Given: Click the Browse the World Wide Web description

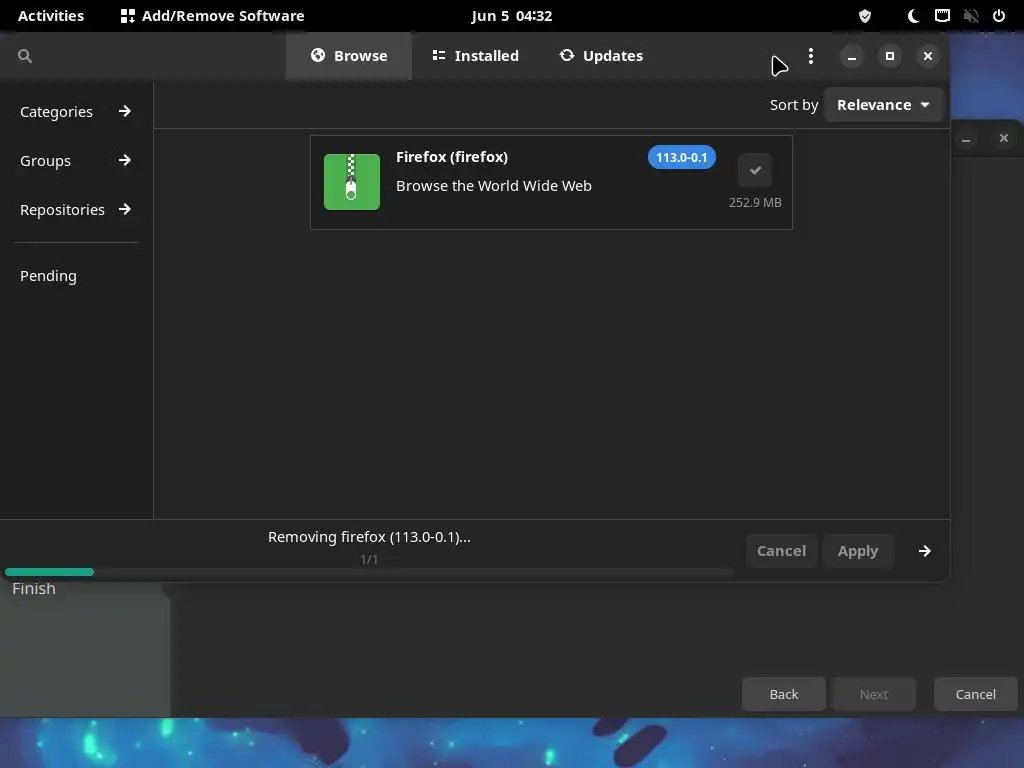Looking at the screenshot, I should click(494, 186).
